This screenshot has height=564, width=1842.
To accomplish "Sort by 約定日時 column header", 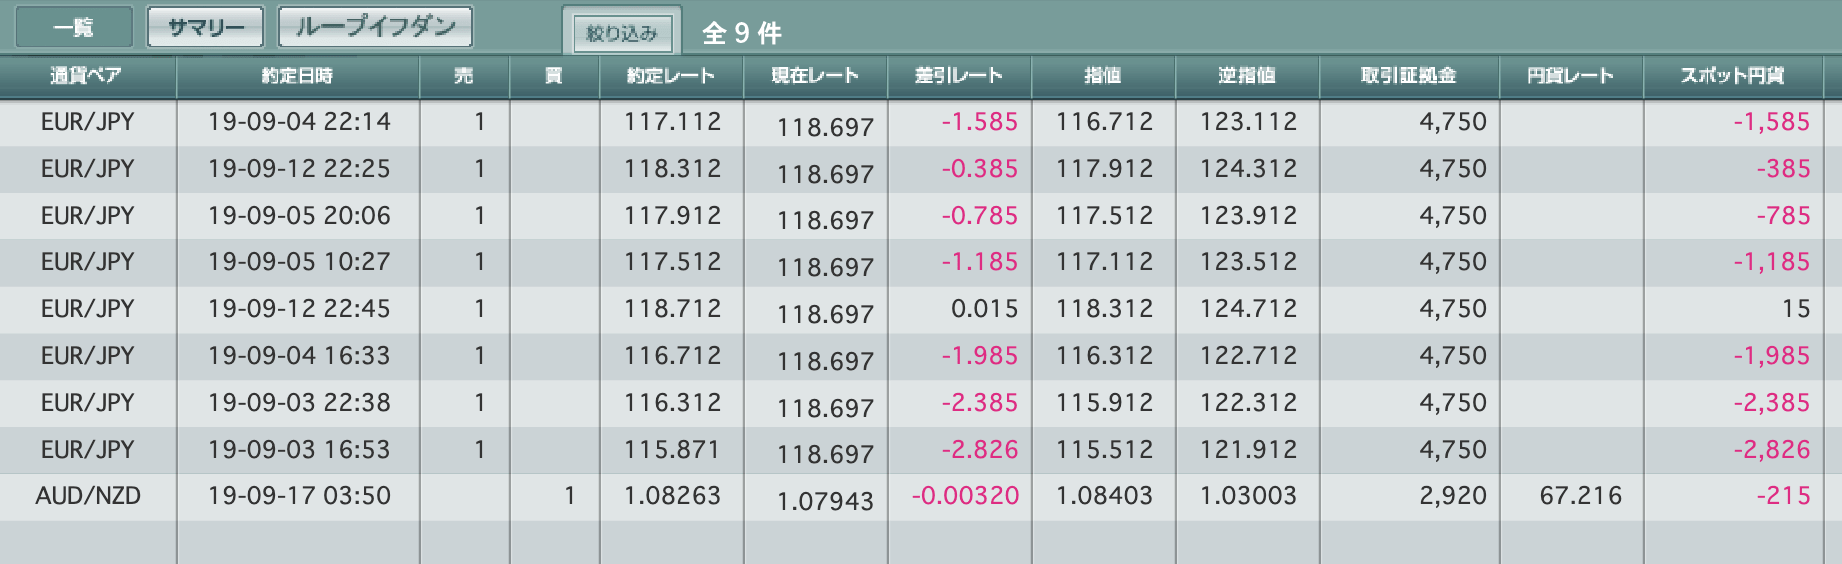I will tap(298, 76).
